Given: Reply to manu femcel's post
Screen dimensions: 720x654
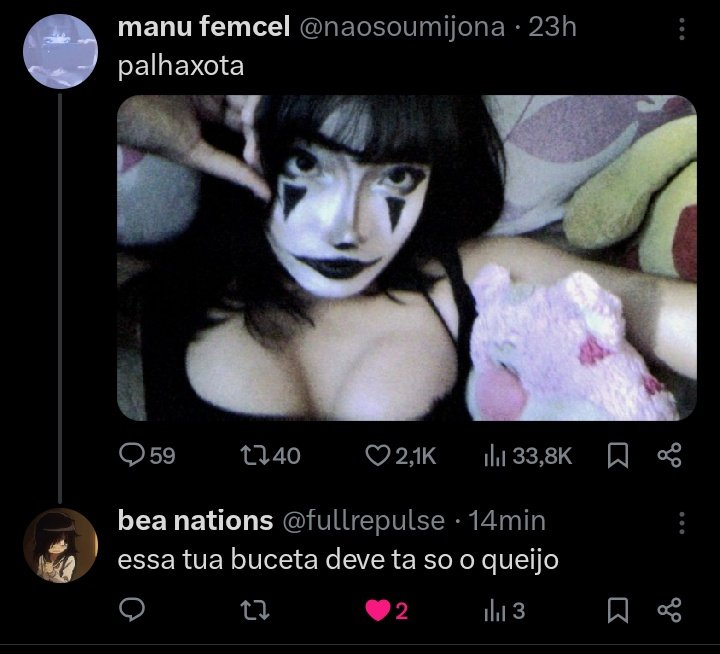Looking at the screenshot, I should (x=146, y=455).
